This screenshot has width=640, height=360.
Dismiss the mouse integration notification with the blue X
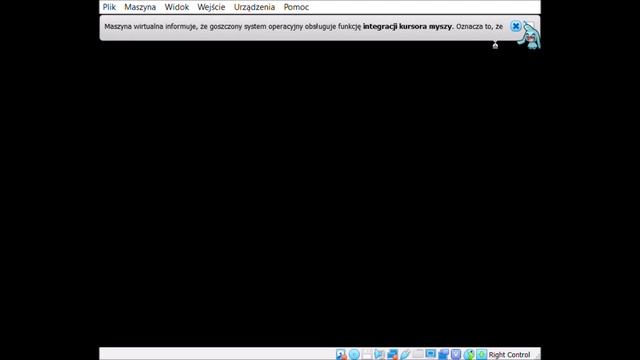click(x=516, y=26)
